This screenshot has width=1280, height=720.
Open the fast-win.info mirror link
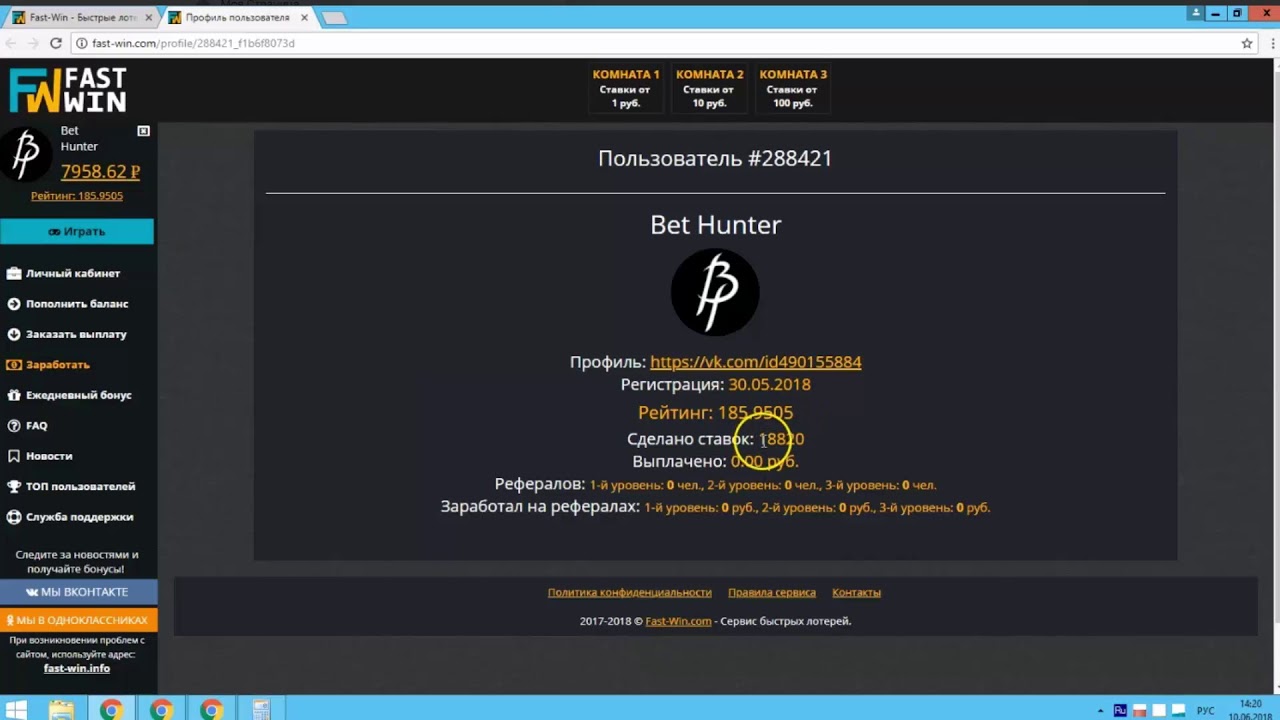click(x=77, y=668)
